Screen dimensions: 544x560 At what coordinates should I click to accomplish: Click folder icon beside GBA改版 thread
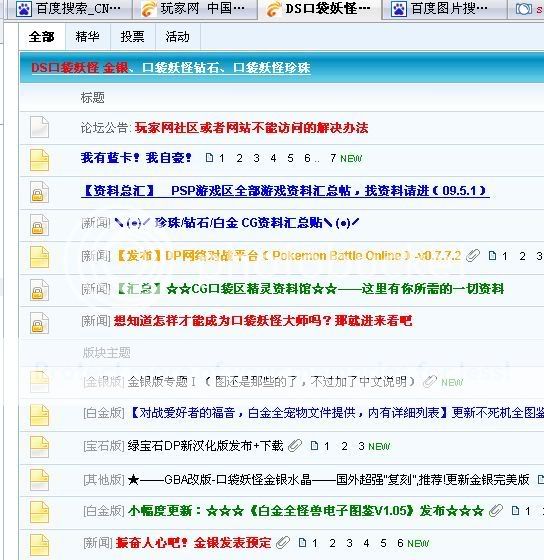click(39, 480)
